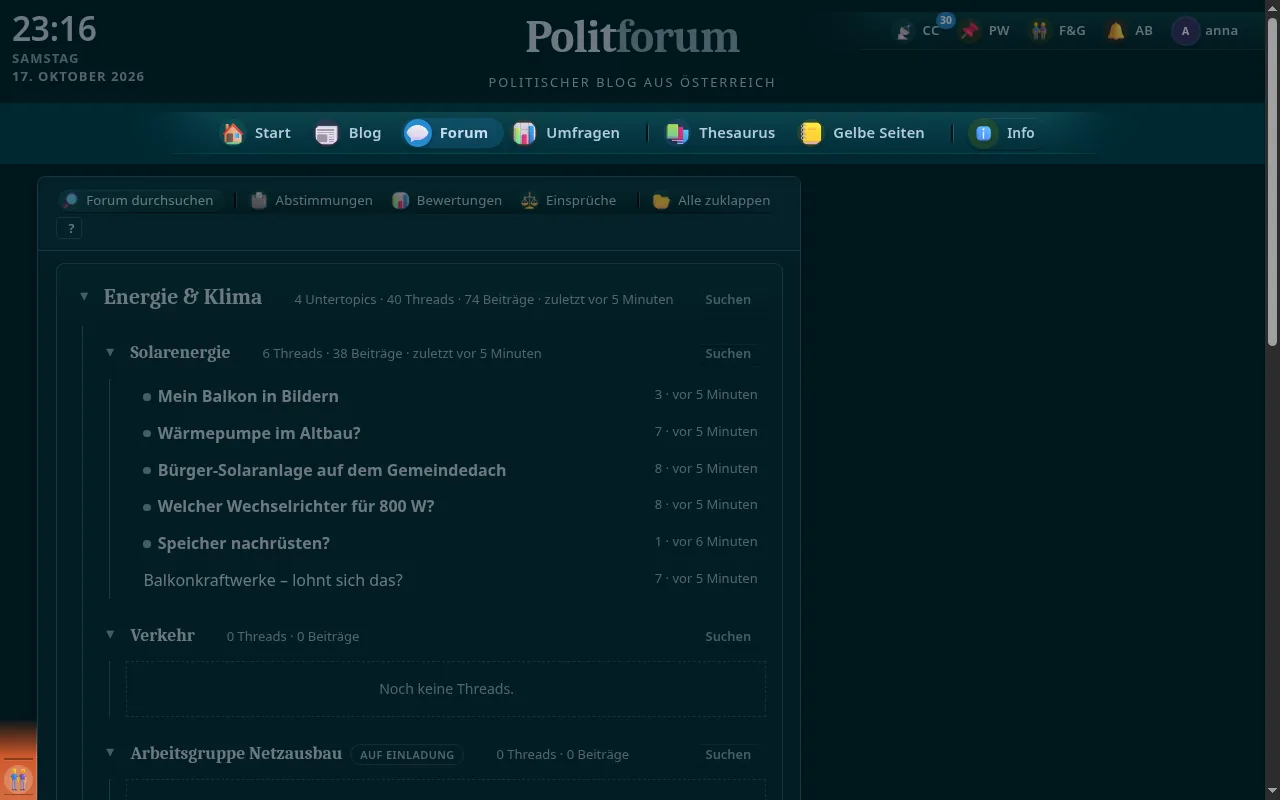This screenshot has width=1280, height=800.
Task: Collapse the Arbeitsgruppe Netzausbau subtopic
Action: [110, 753]
